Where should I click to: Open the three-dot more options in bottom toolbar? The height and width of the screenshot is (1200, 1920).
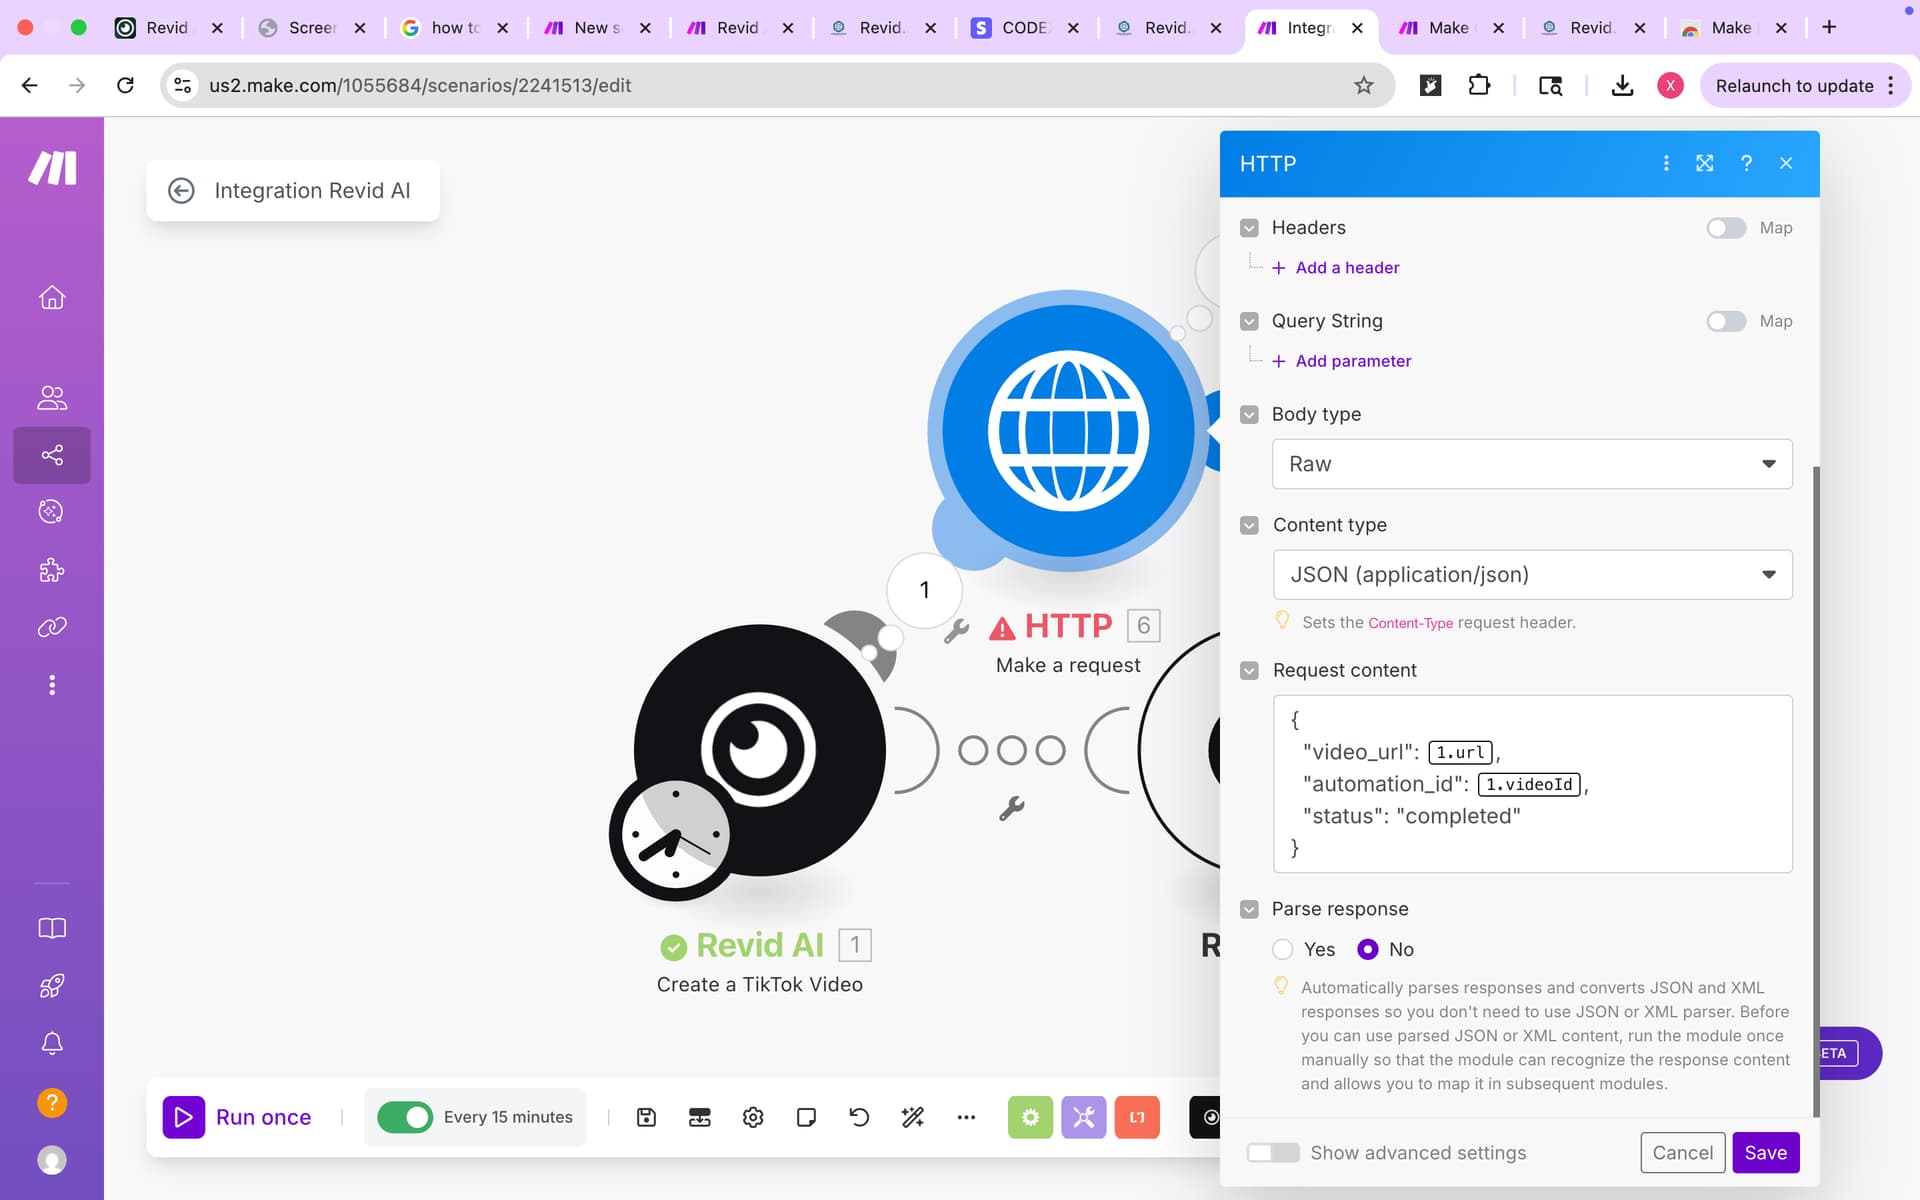pos(966,1117)
